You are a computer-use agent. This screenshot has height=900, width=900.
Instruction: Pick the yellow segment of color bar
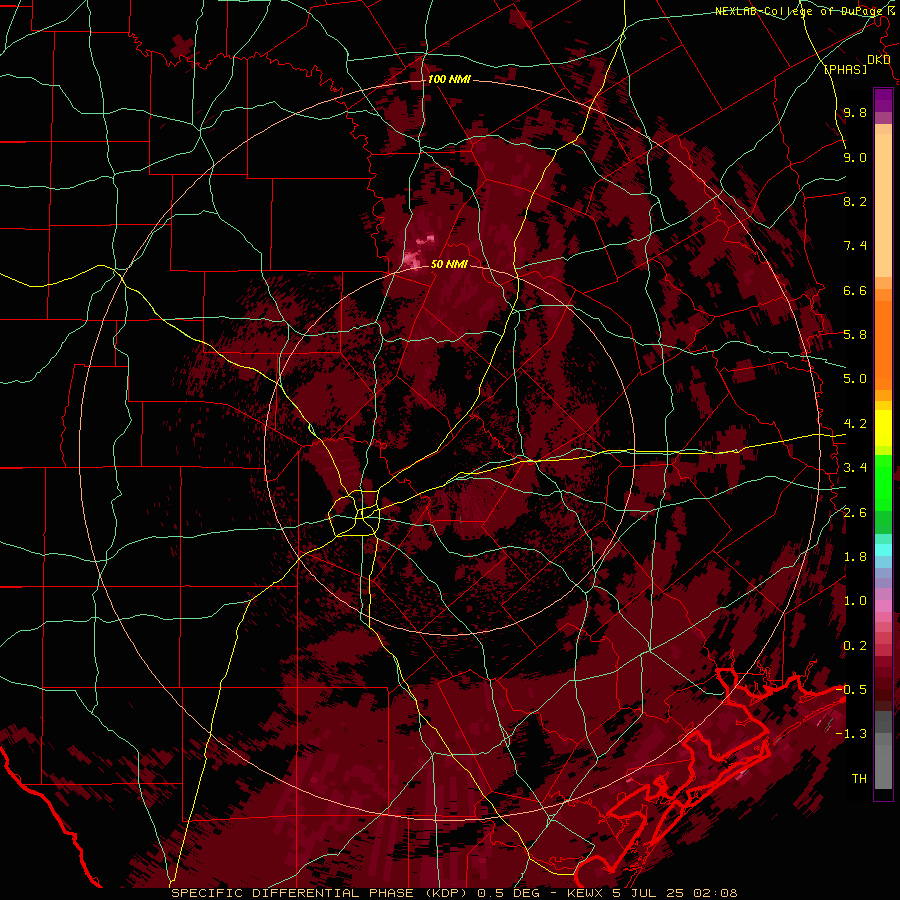(883, 428)
